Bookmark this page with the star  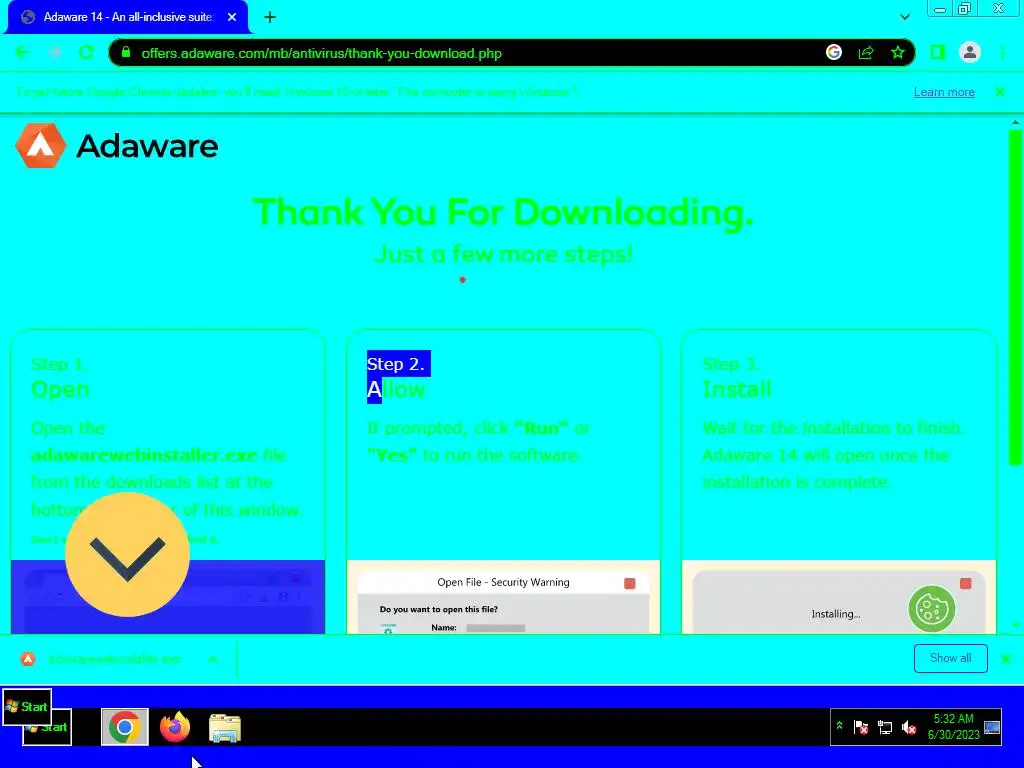click(898, 52)
